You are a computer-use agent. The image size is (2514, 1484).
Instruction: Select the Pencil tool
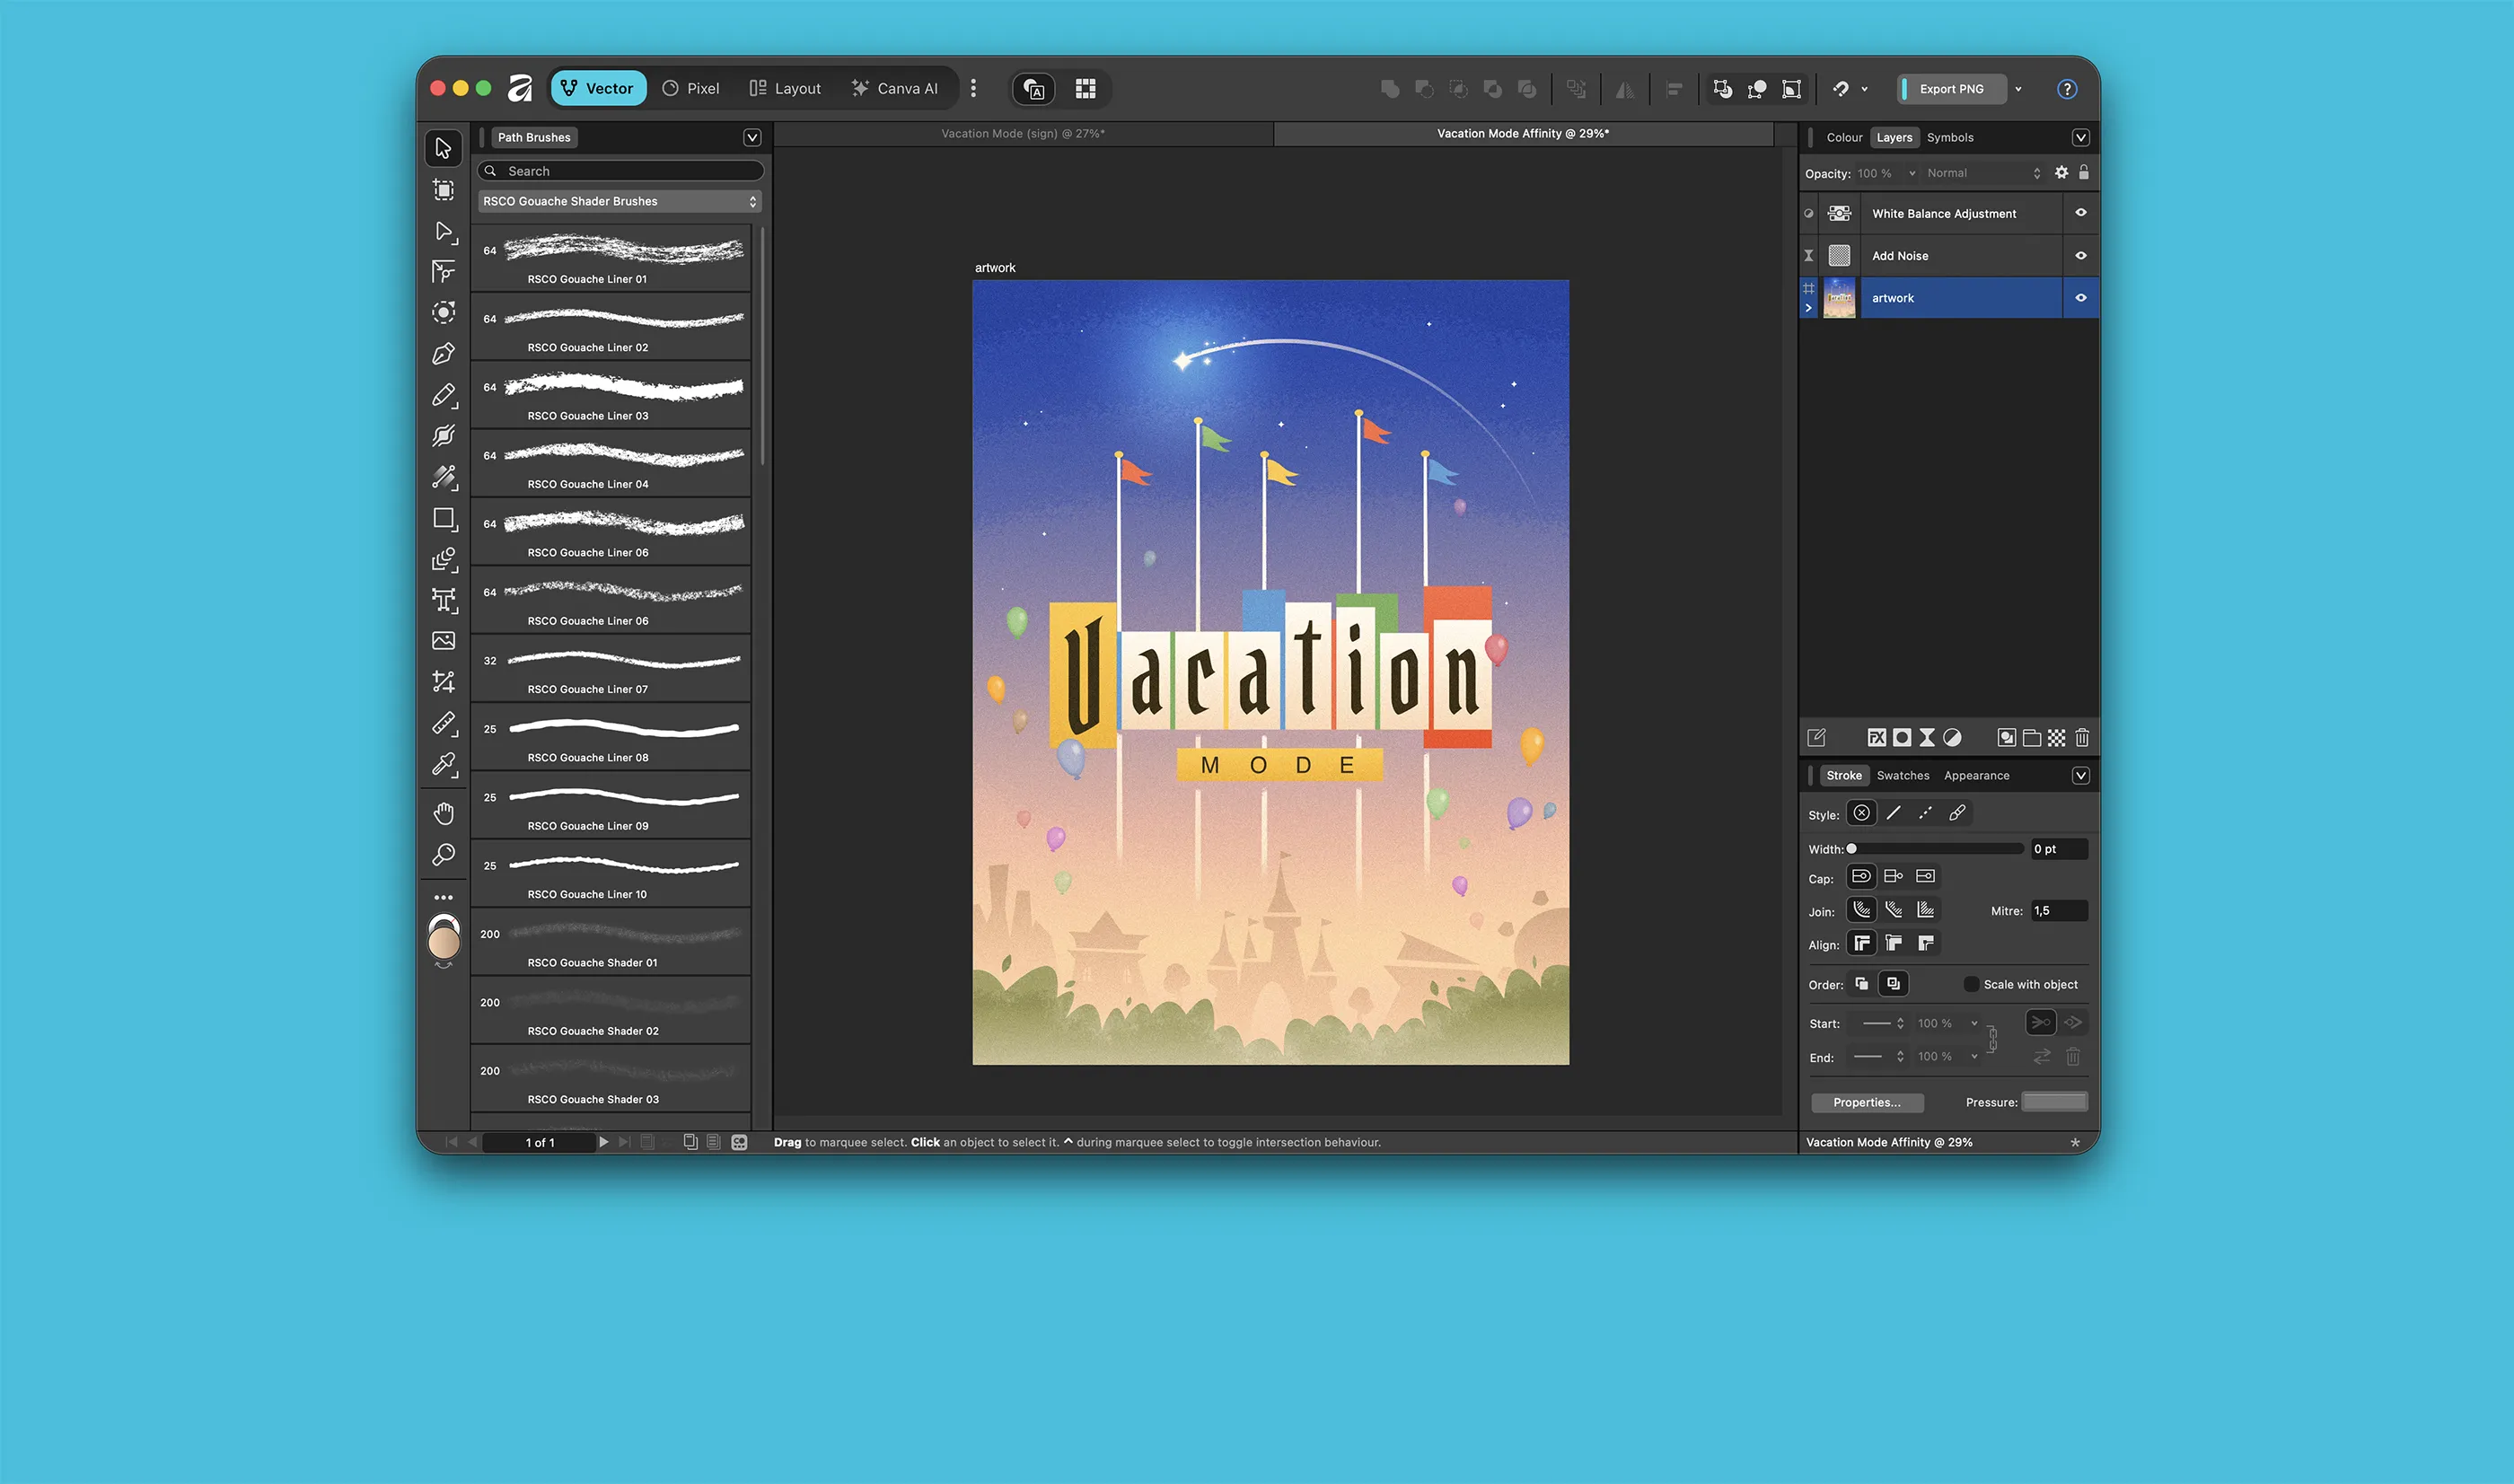(443, 395)
